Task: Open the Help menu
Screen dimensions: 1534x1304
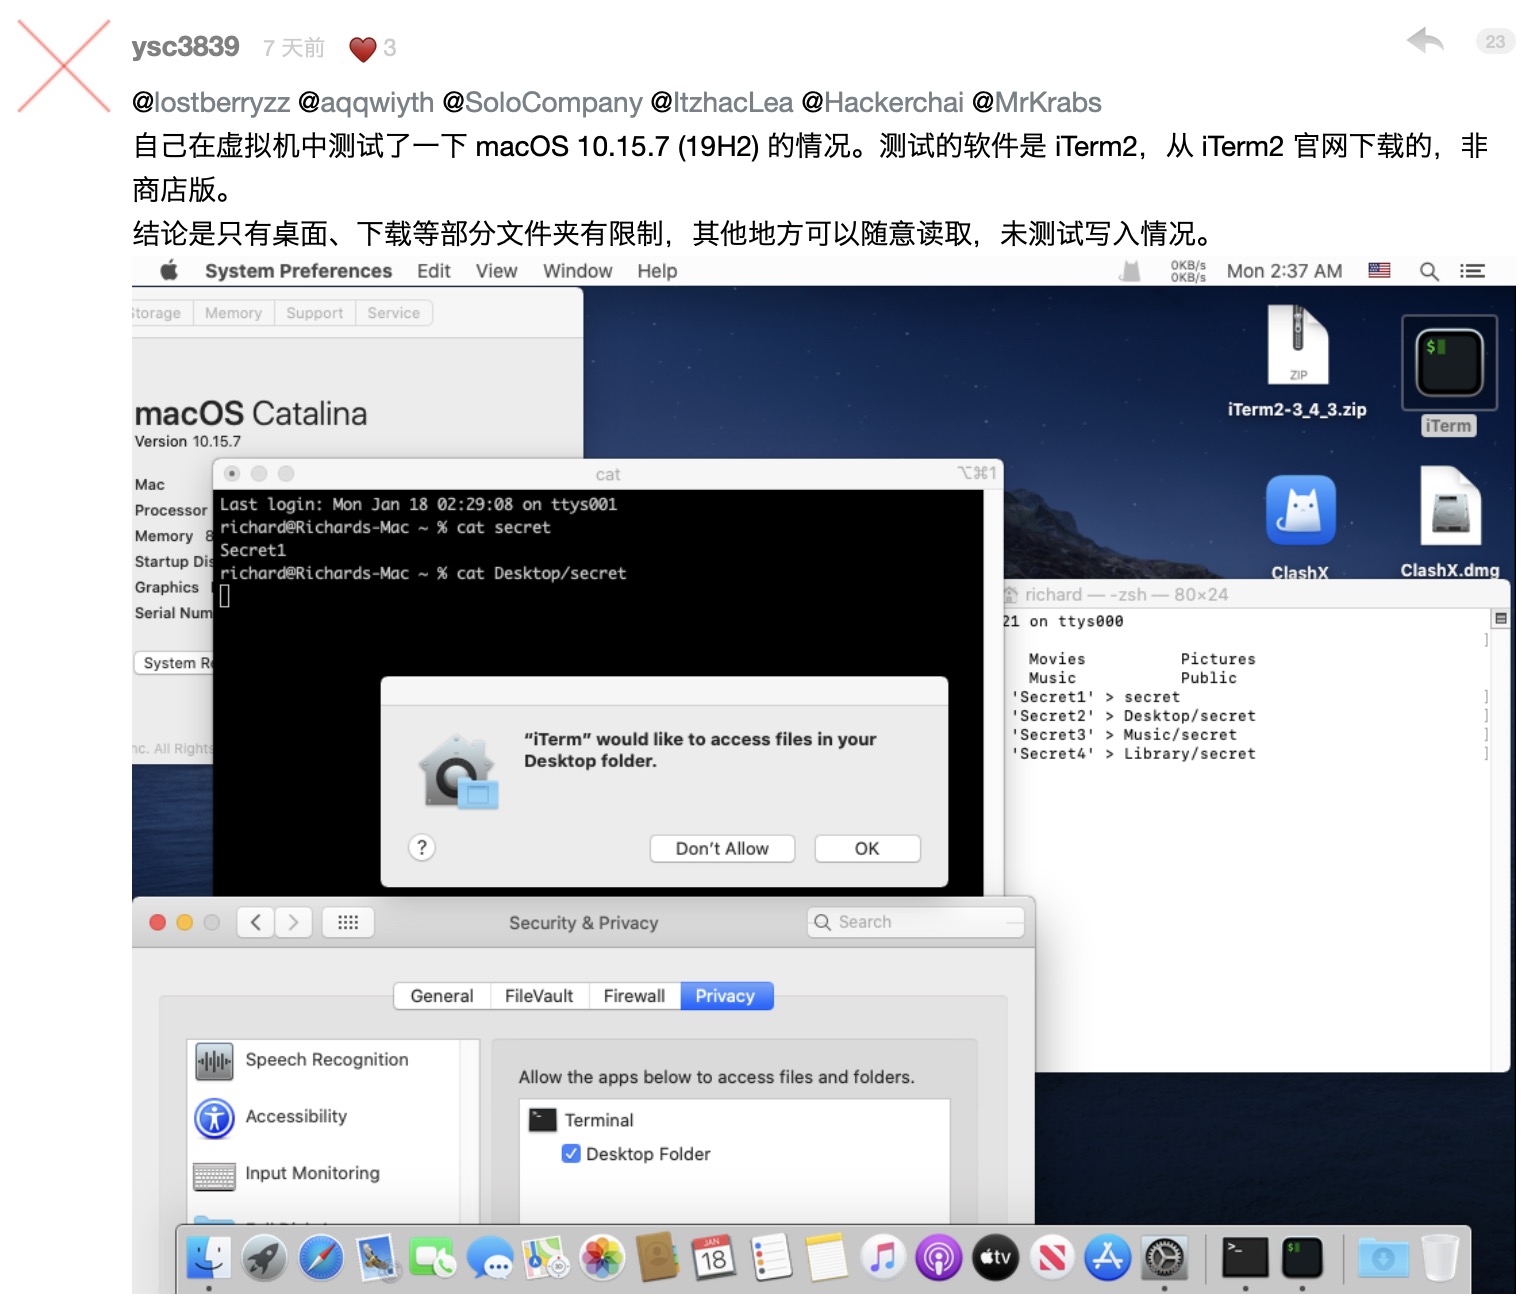Action: coord(657,271)
